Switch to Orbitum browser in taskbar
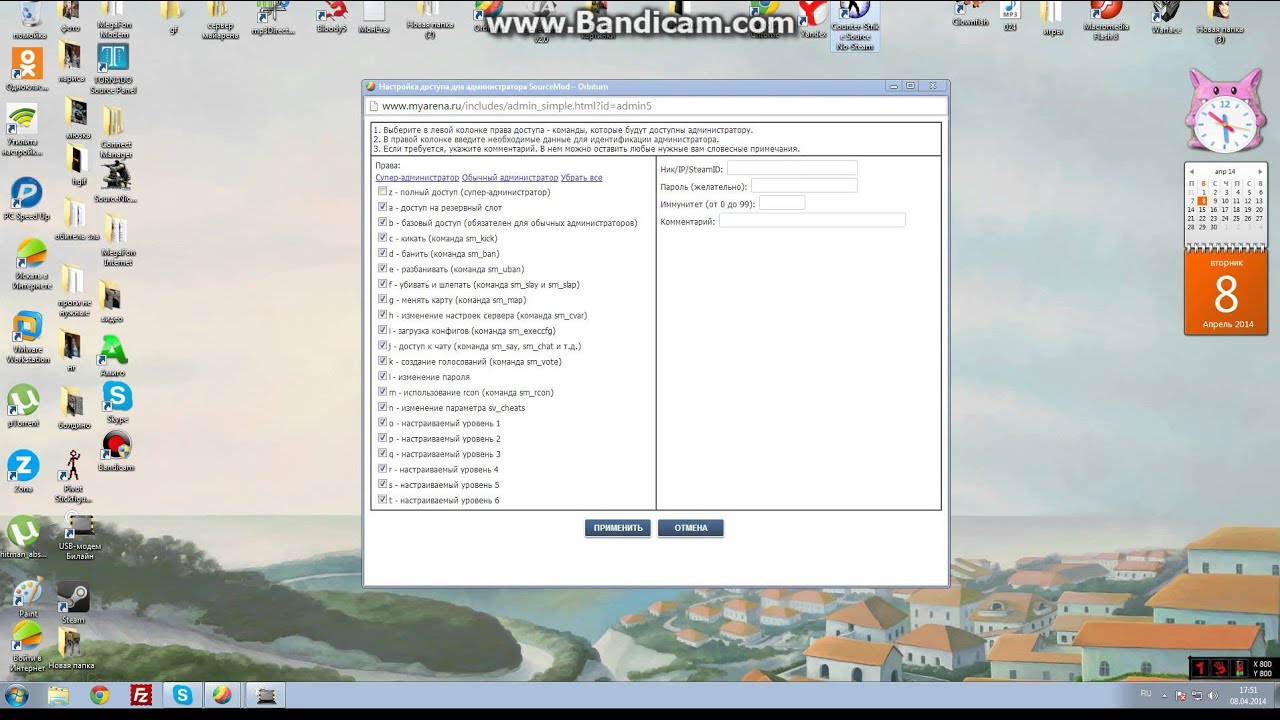 pos(222,695)
